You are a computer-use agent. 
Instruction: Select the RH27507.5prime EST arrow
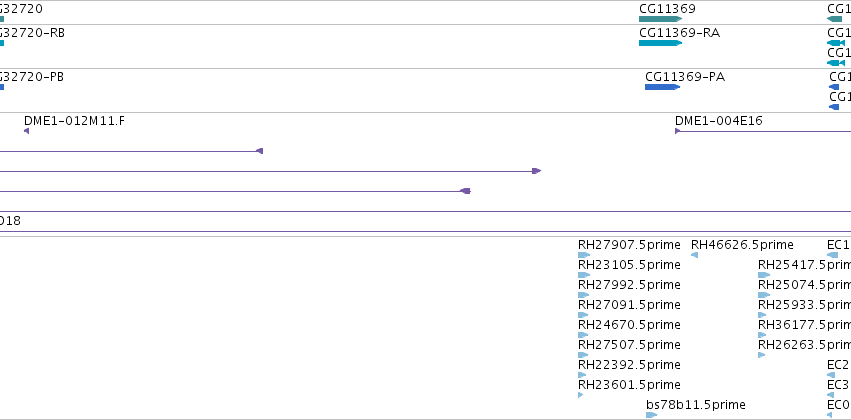pos(583,355)
